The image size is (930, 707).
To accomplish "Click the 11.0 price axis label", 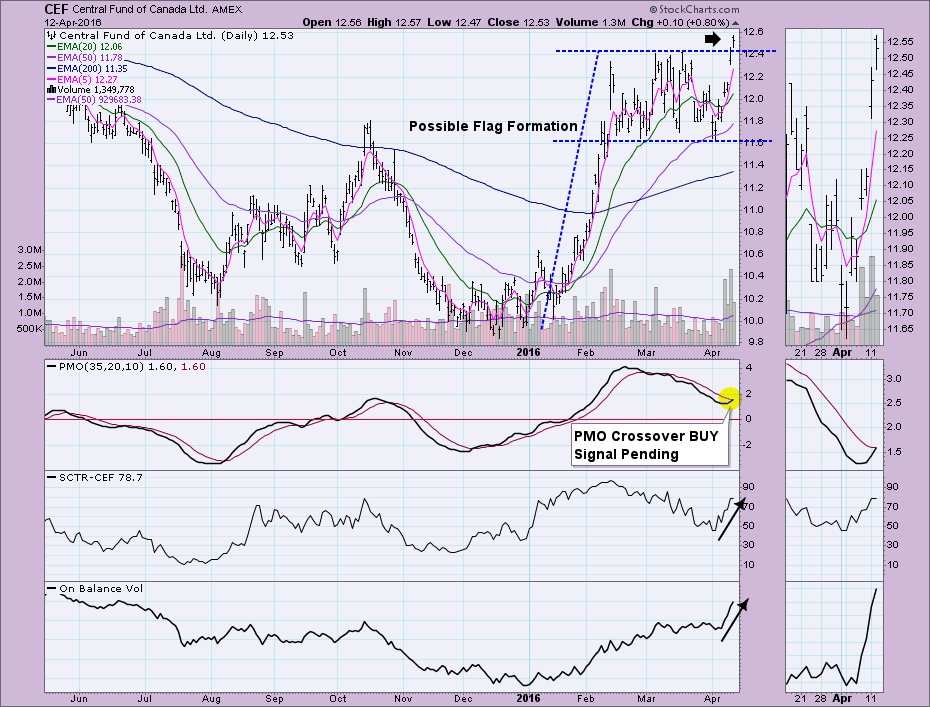I will click(754, 210).
